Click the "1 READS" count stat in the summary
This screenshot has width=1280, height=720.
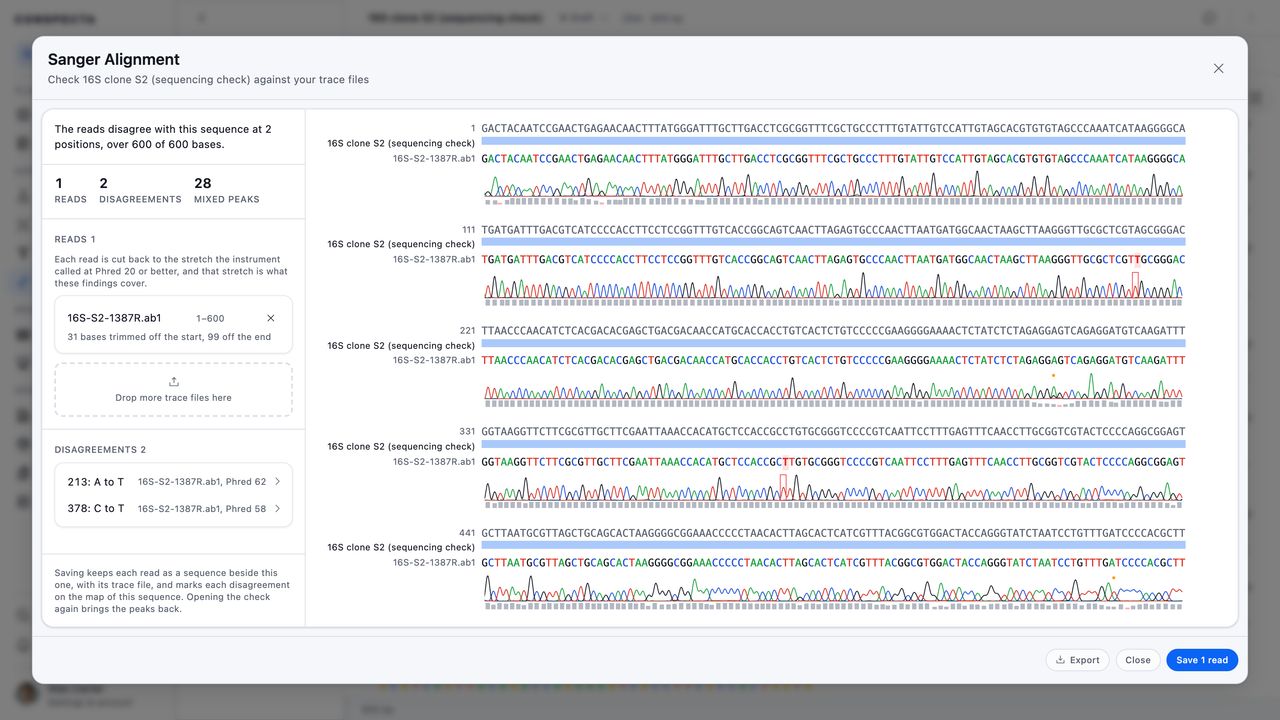point(70,190)
